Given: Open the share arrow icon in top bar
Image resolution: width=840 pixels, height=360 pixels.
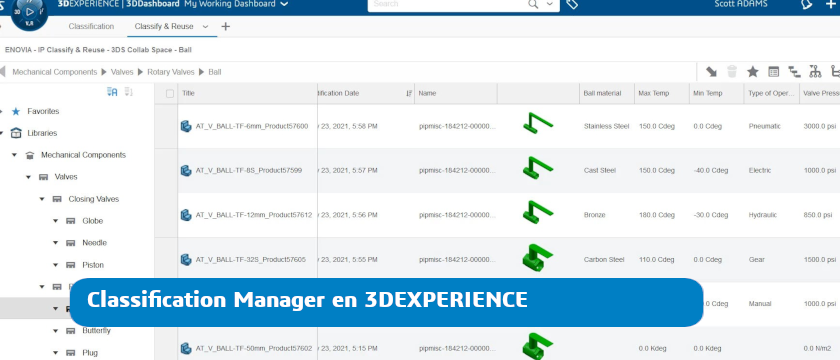Looking at the screenshot, I should pos(806,5).
